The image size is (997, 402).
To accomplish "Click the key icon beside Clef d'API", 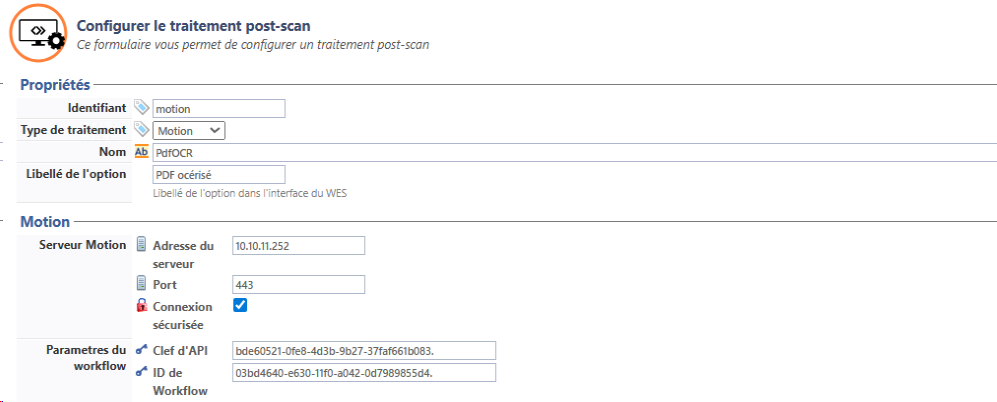I will tap(141, 350).
